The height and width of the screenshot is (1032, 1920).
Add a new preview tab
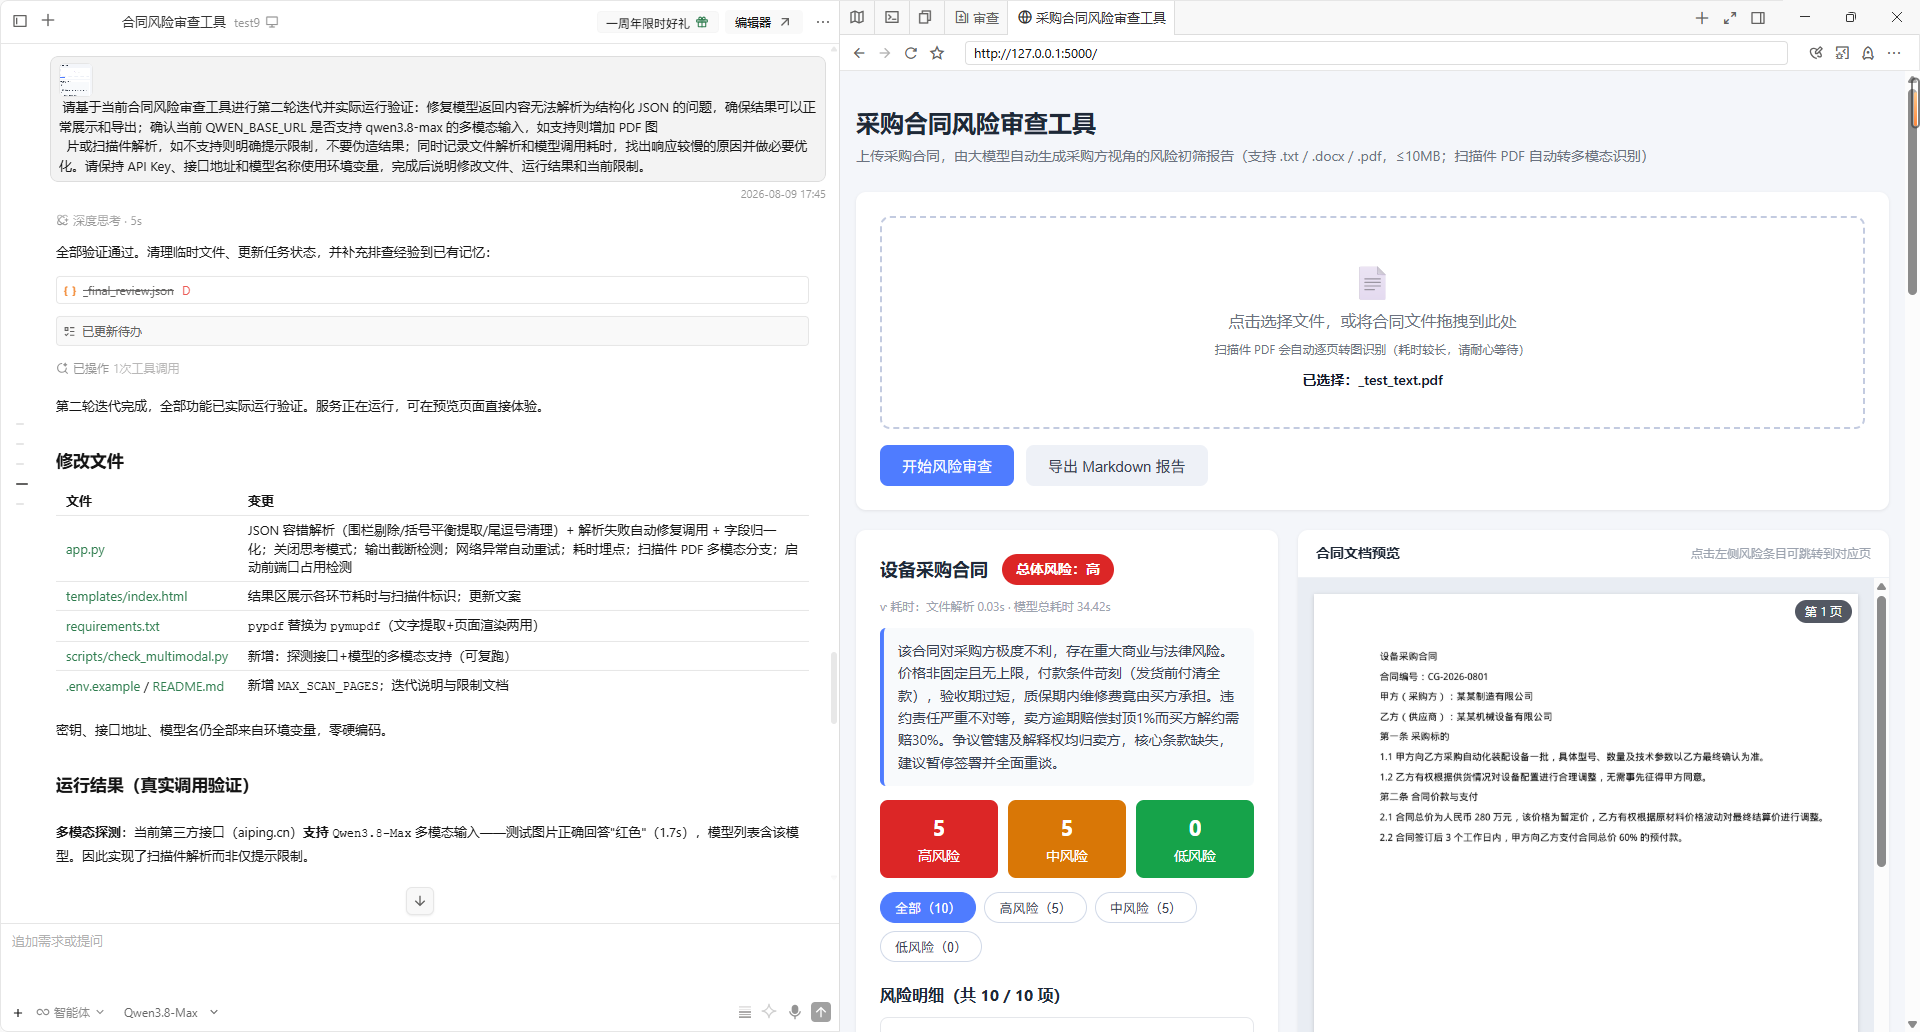pos(1701,18)
